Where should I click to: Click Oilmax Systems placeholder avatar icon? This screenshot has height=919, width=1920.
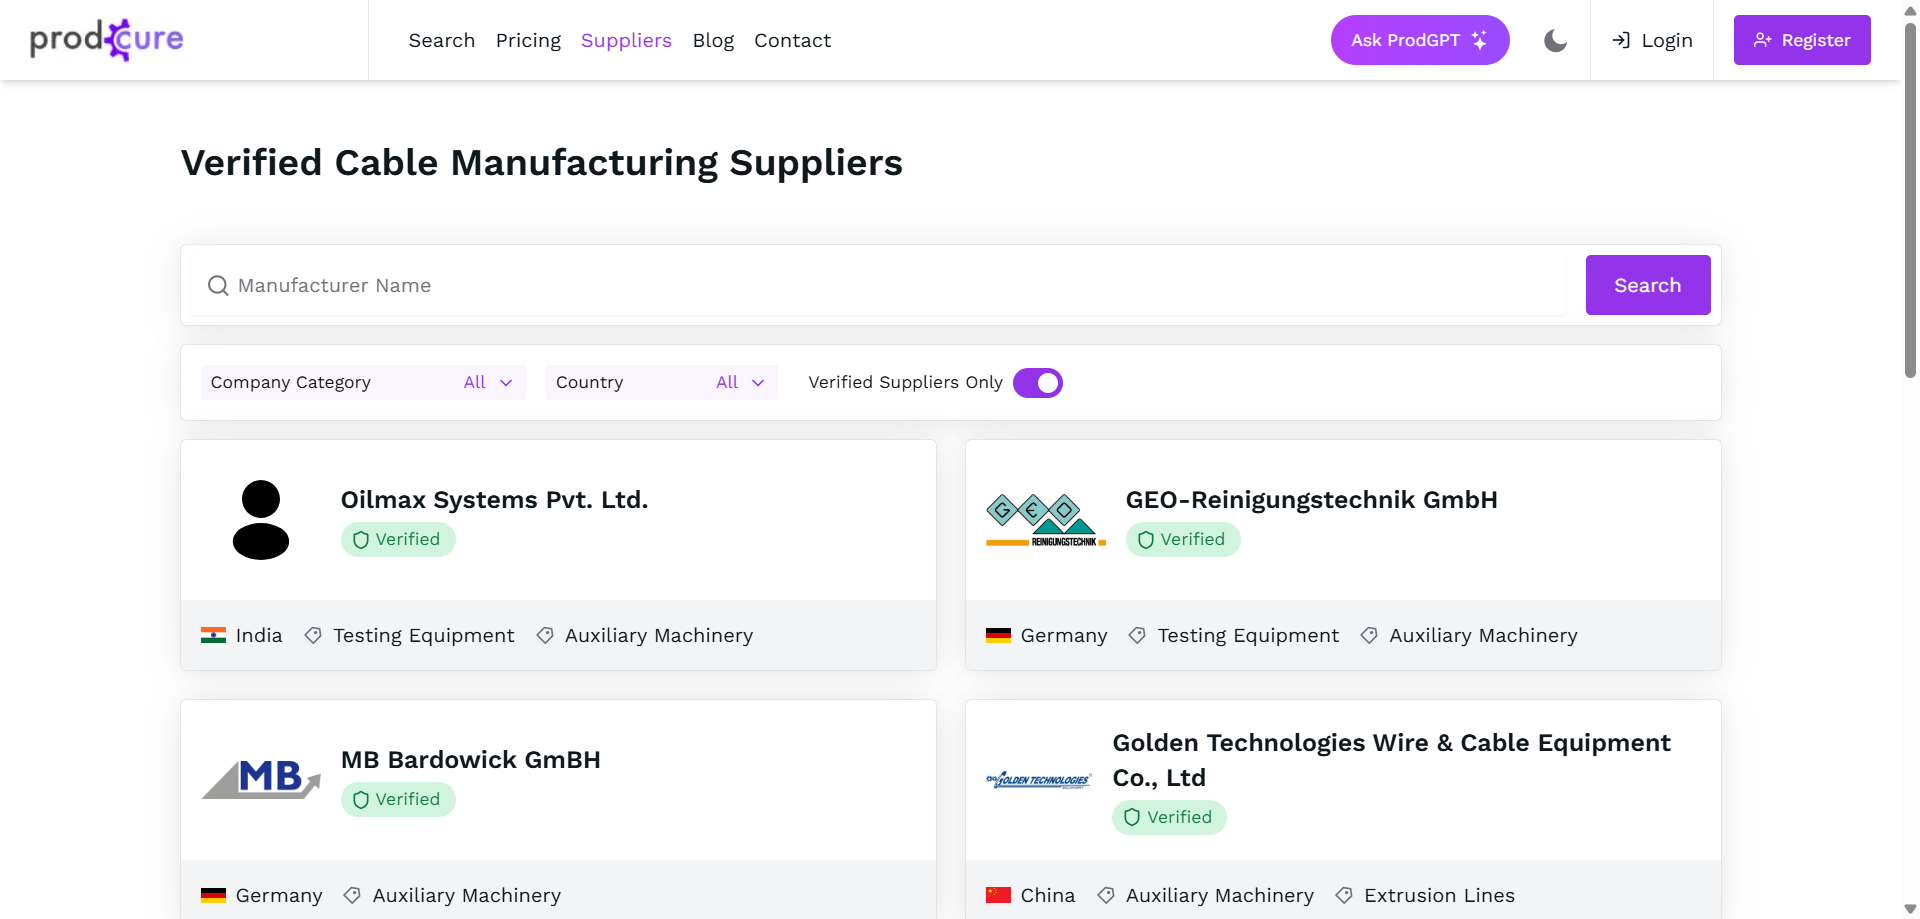coord(261,520)
